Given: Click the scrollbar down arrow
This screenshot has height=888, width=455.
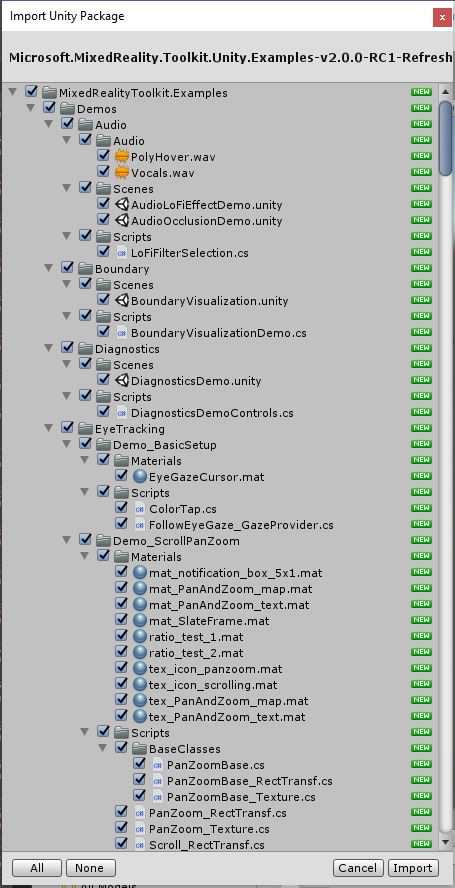Looking at the screenshot, I should [x=446, y=842].
